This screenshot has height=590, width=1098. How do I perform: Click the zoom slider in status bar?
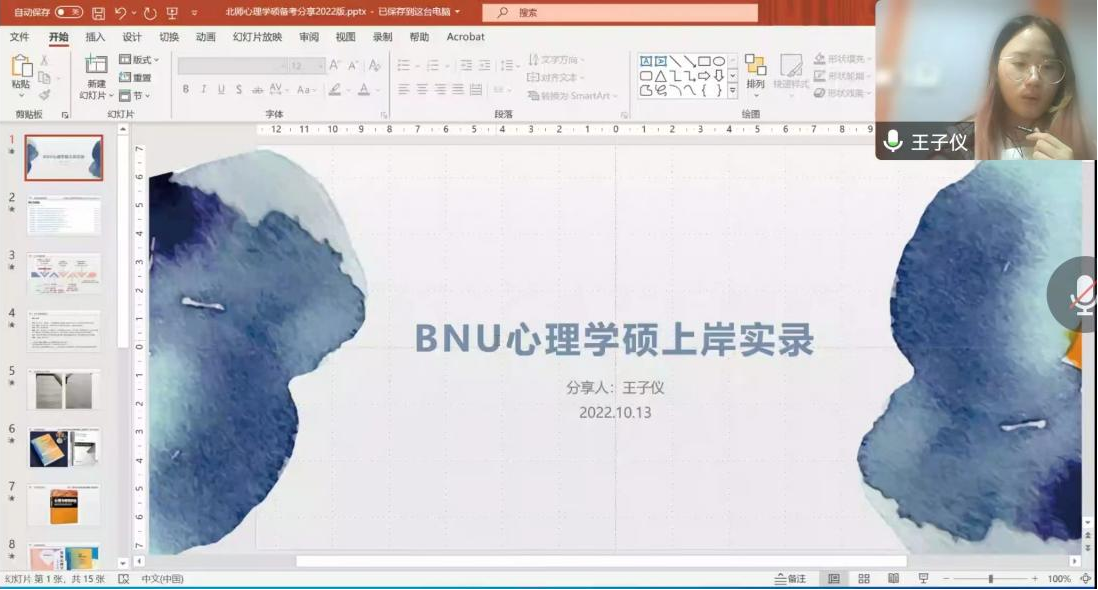point(990,579)
